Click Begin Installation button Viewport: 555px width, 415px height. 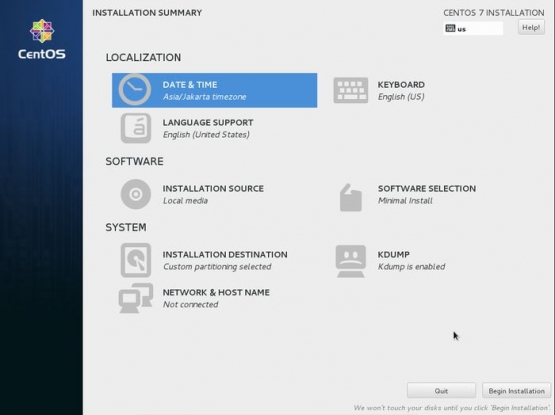(516, 391)
